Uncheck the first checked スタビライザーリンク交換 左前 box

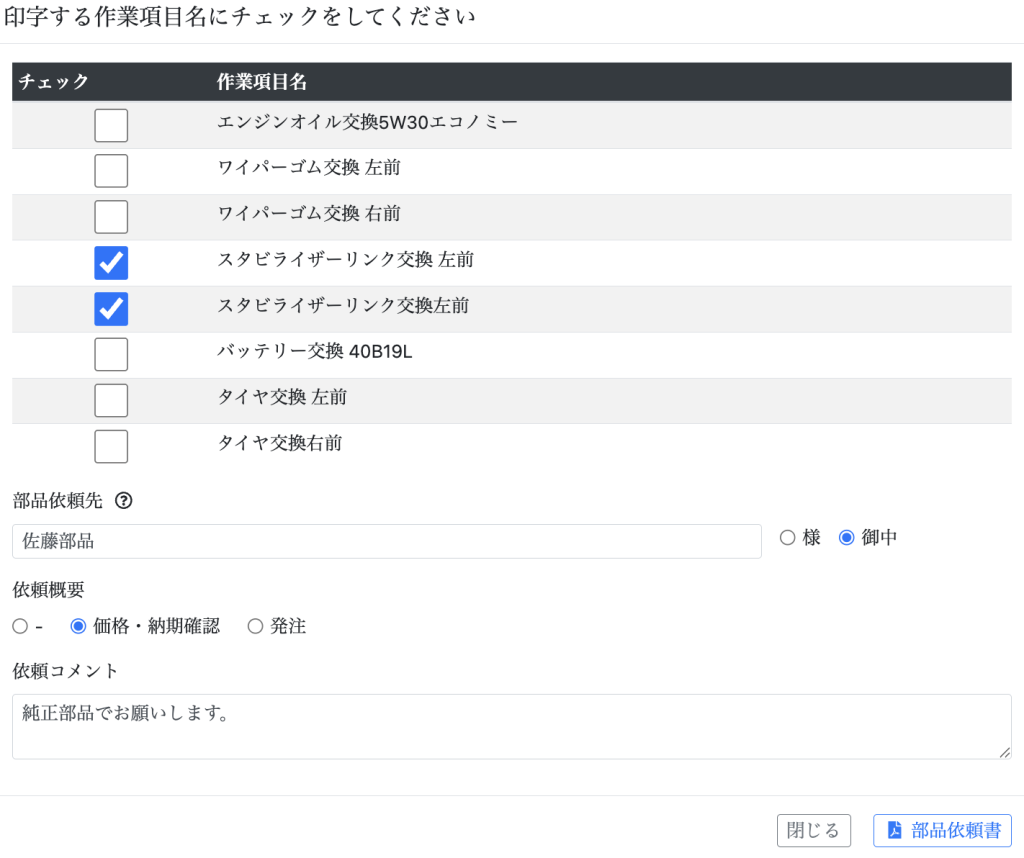tap(111, 263)
